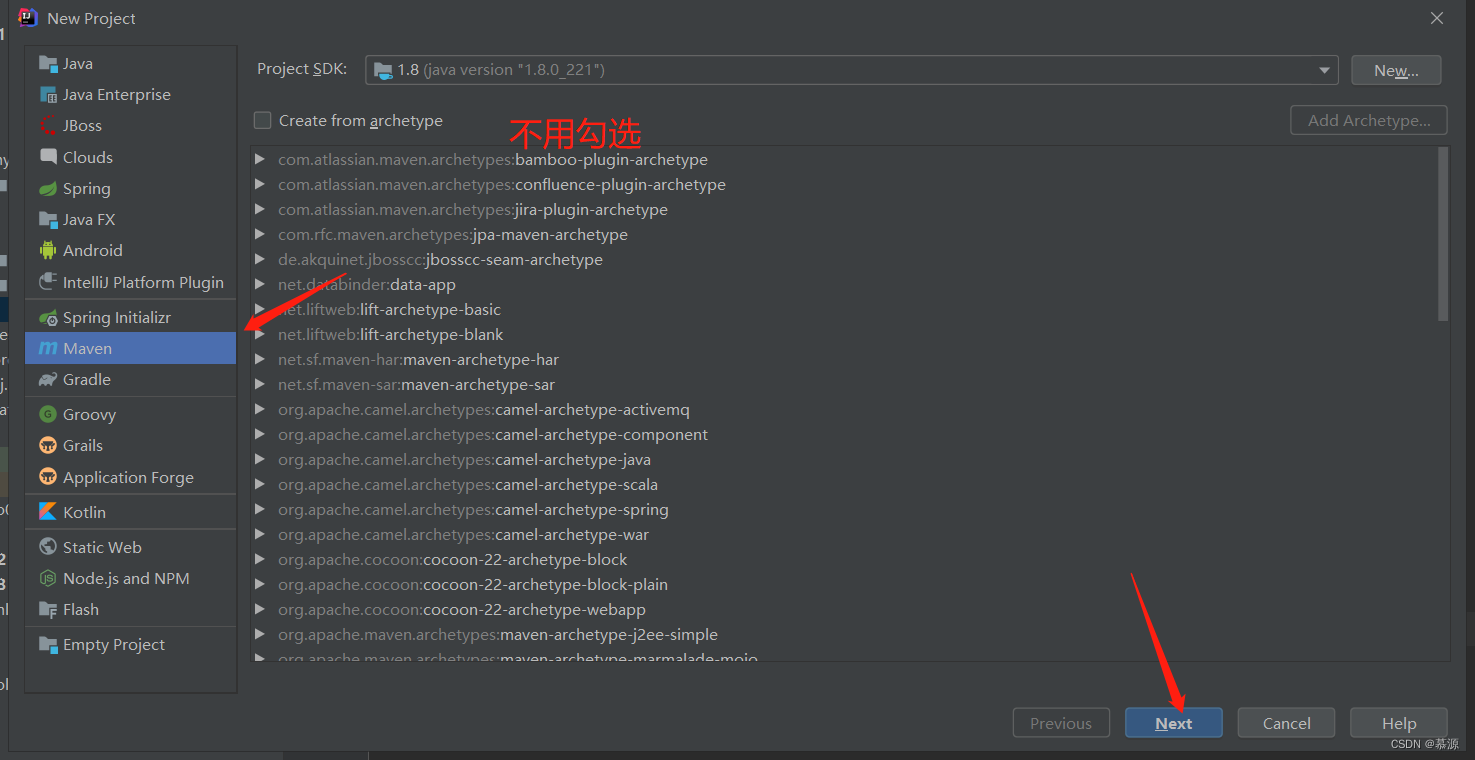Viewport: 1475px width, 760px height.
Task: Open Help for New Project
Action: point(1399,723)
